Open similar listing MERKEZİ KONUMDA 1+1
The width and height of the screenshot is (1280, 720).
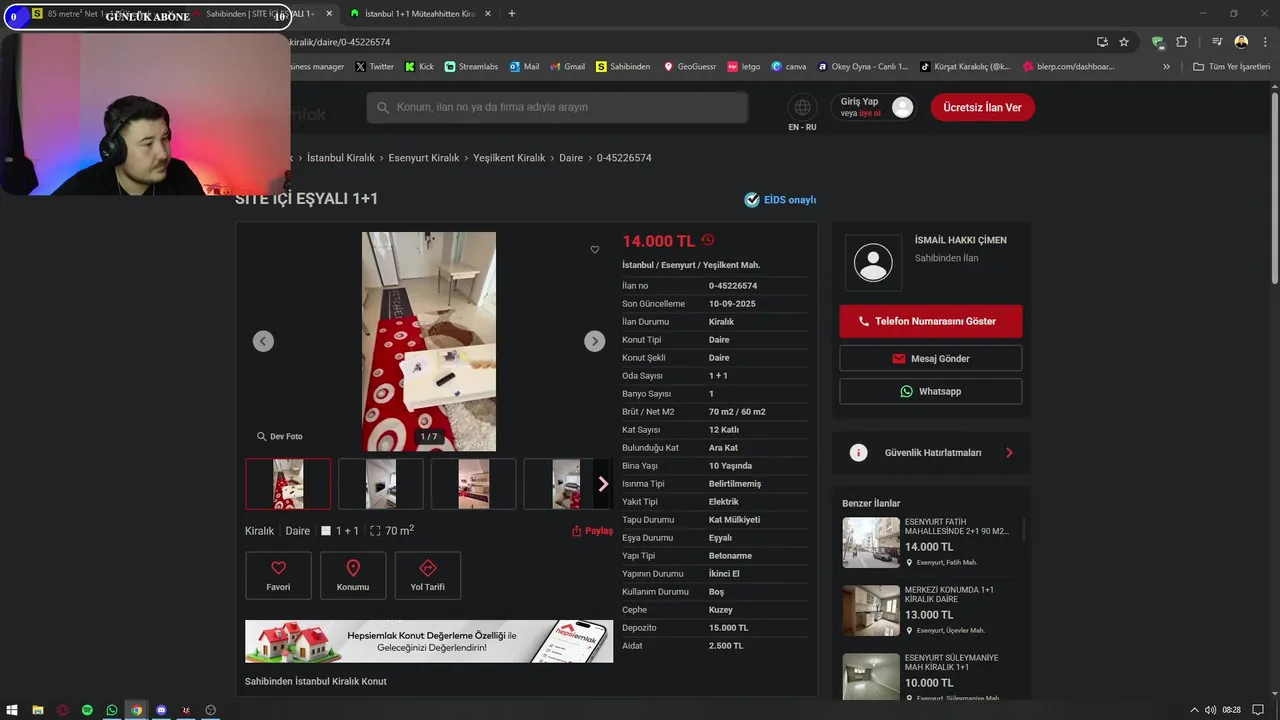coord(930,610)
